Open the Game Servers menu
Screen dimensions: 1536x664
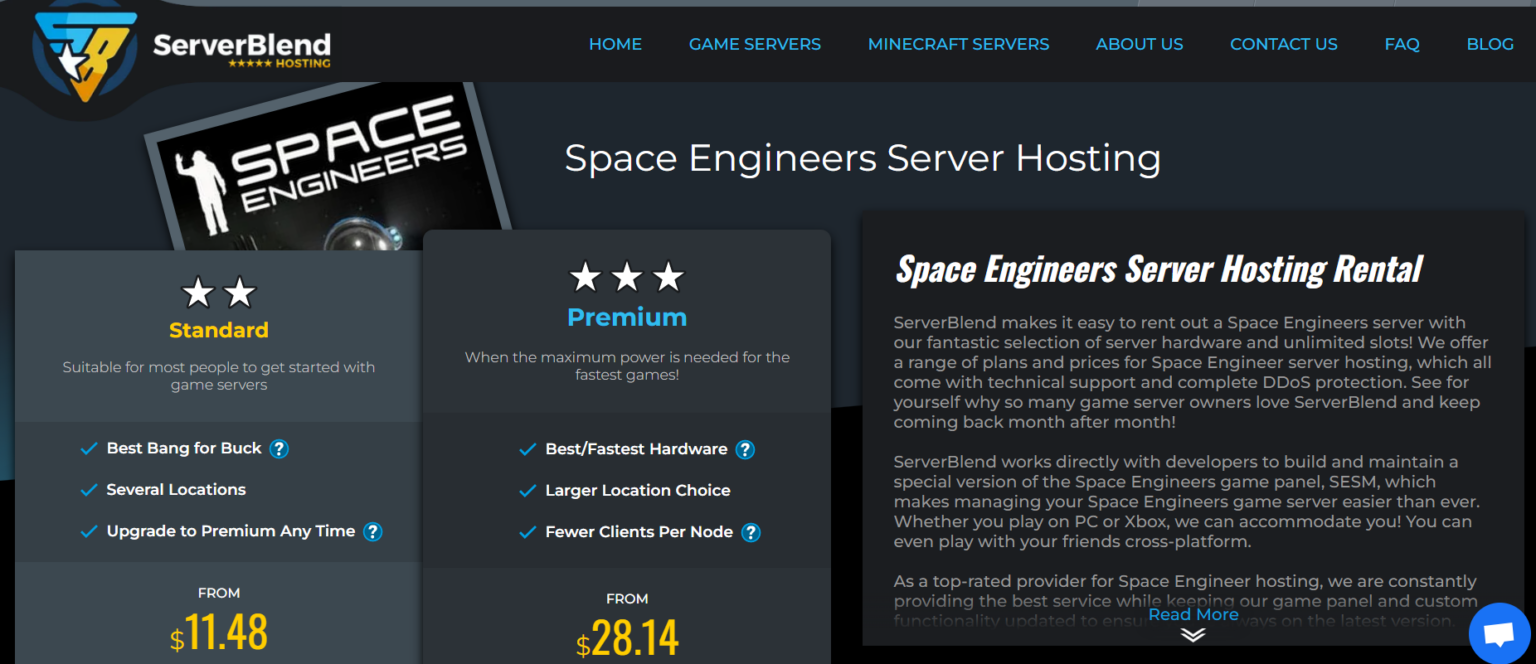754,44
